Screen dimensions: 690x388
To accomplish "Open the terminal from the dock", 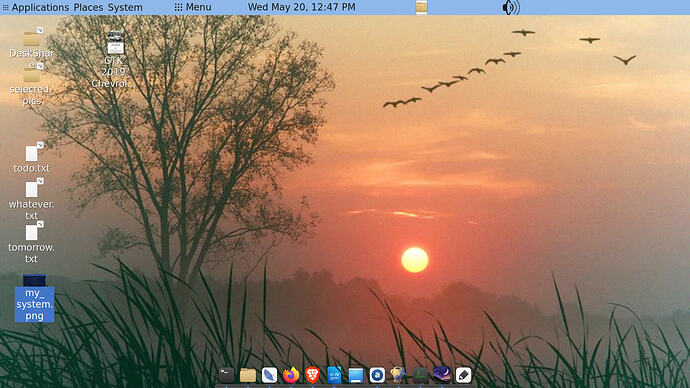I will click(x=226, y=375).
